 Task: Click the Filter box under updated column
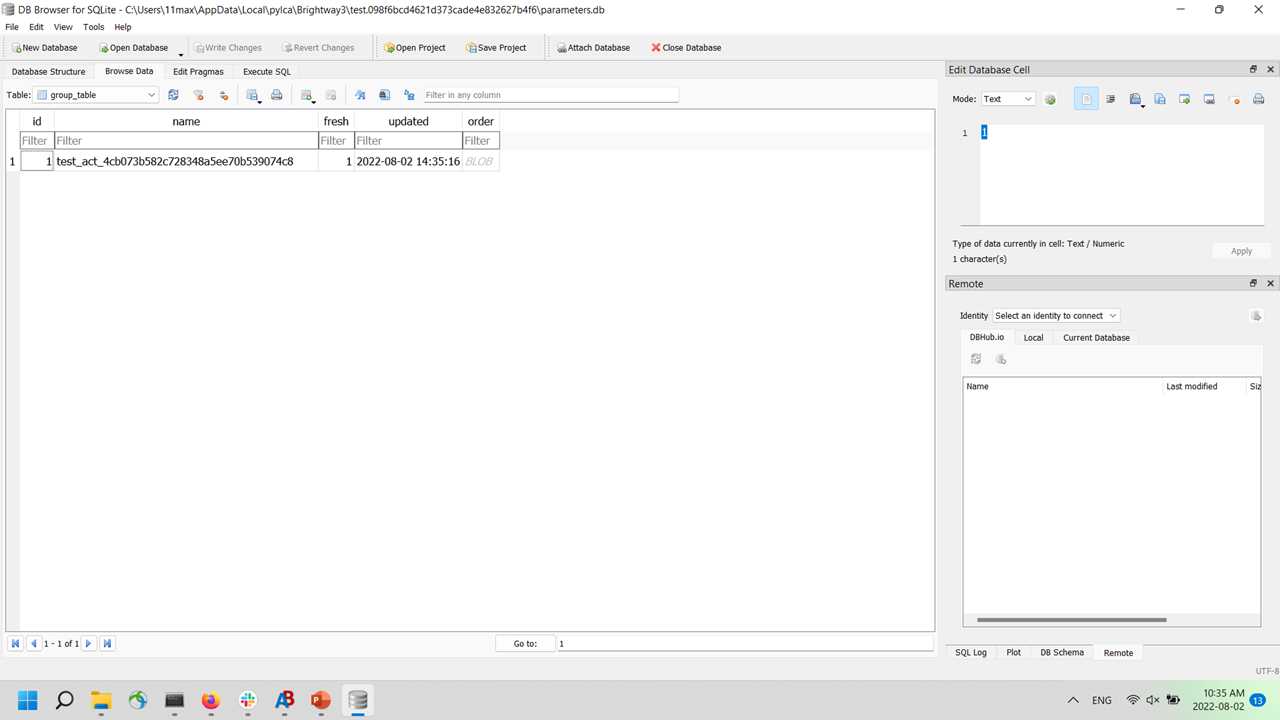[408, 141]
